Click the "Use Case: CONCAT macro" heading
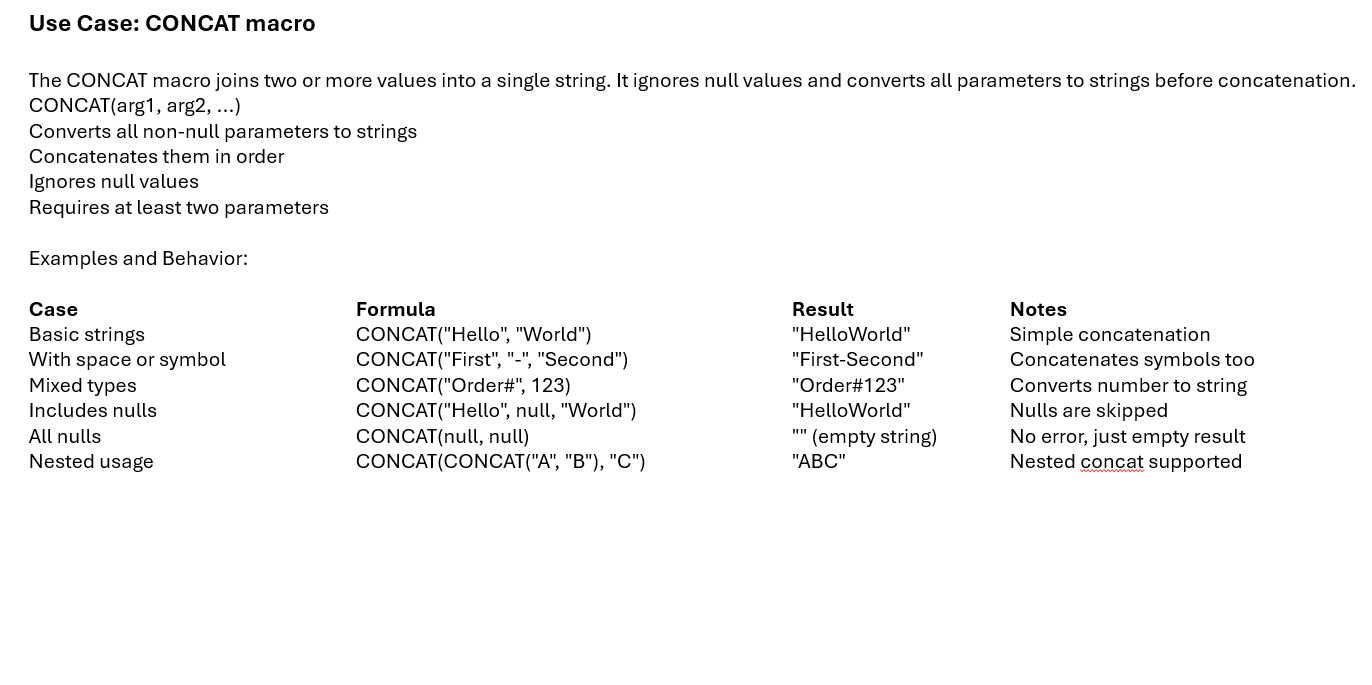Screen dimensions: 1372x685 pos(172,23)
